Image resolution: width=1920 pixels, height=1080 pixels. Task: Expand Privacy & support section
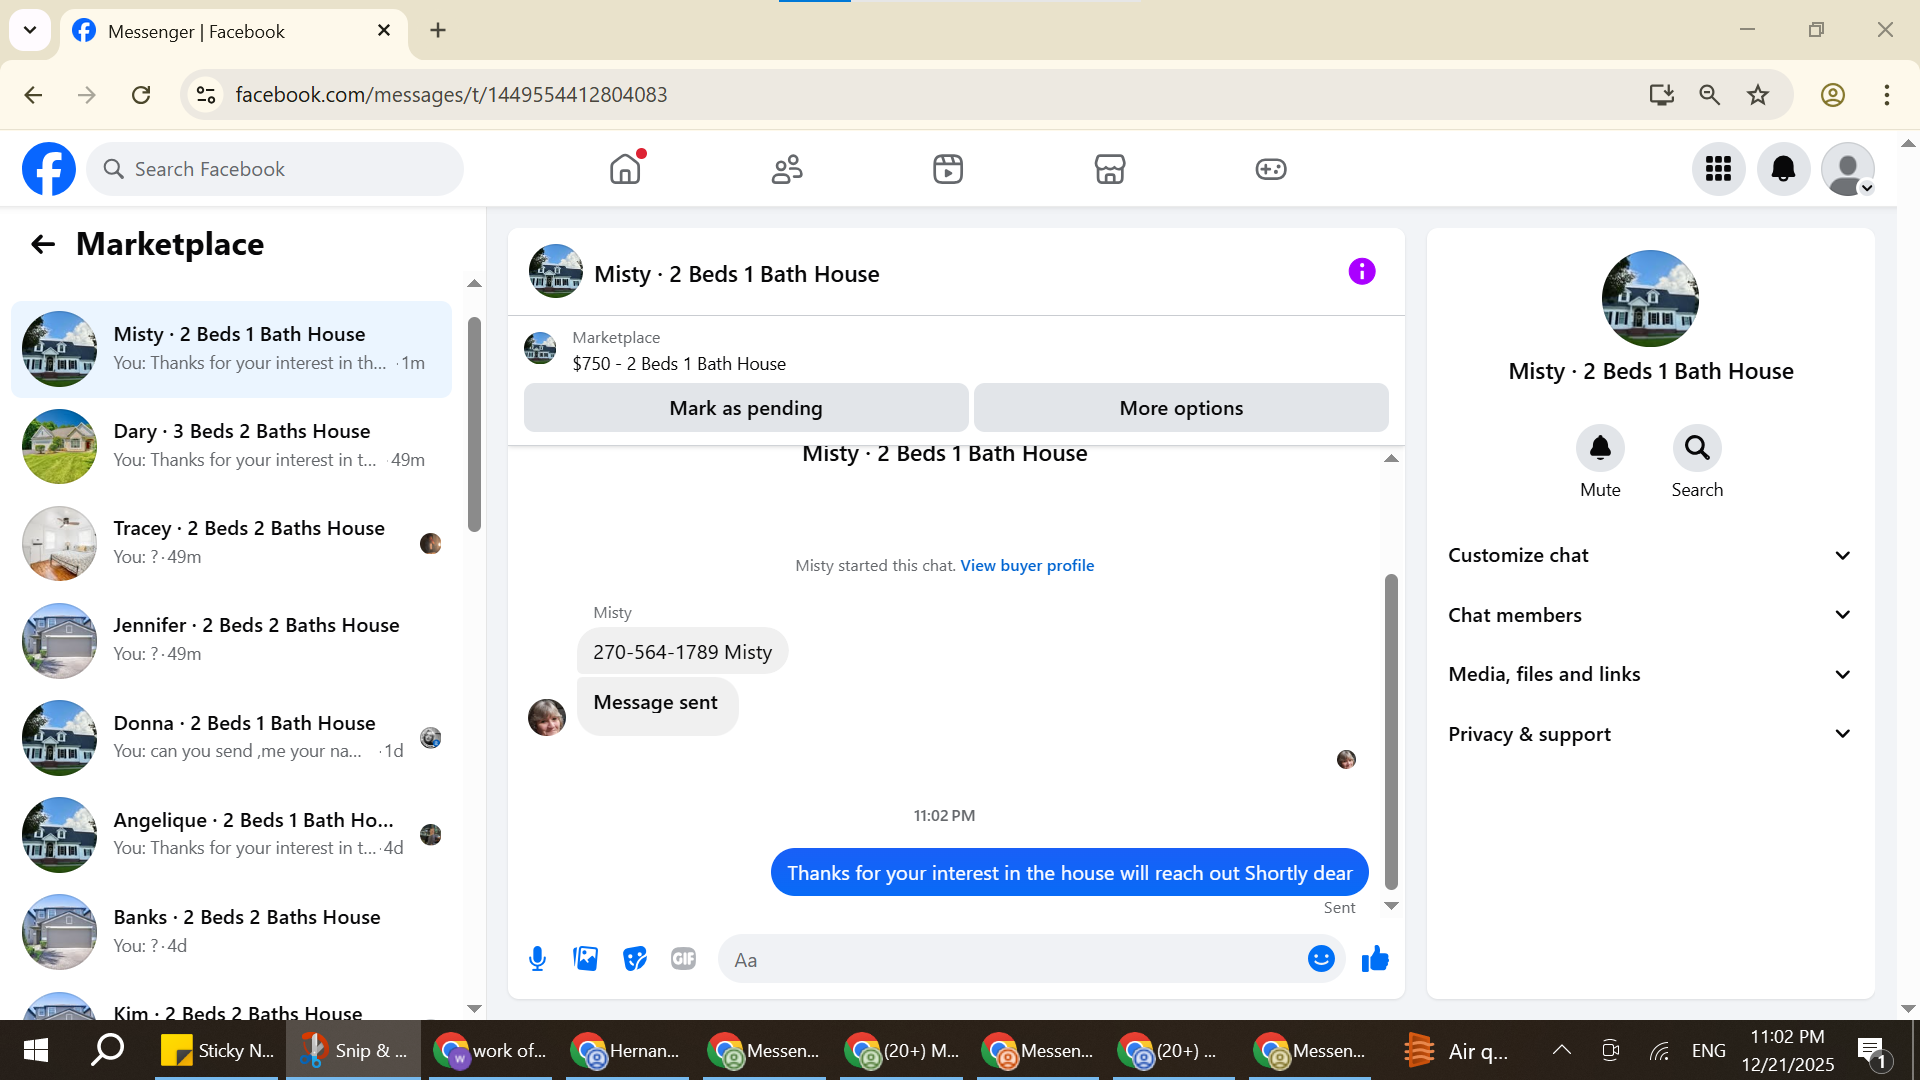pos(1650,734)
